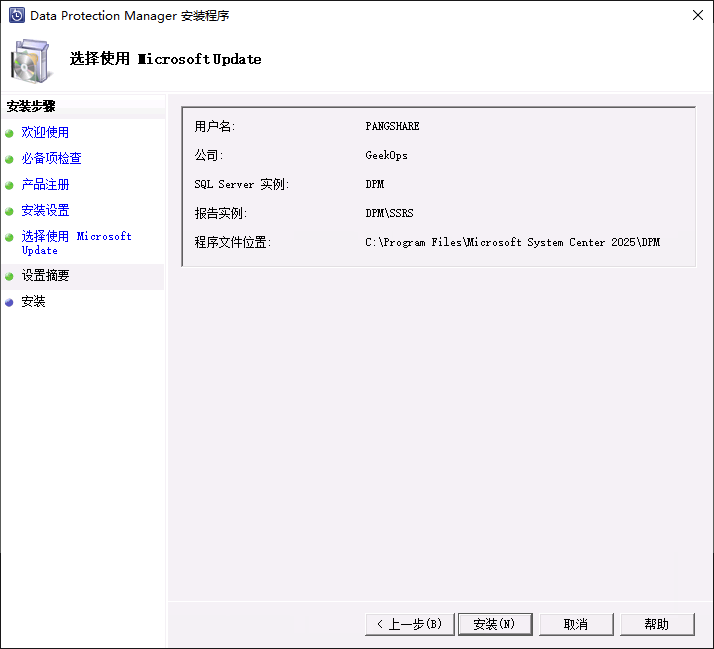Click green status dot beside 产品注册
The width and height of the screenshot is (714, 649).
[9, 185]
